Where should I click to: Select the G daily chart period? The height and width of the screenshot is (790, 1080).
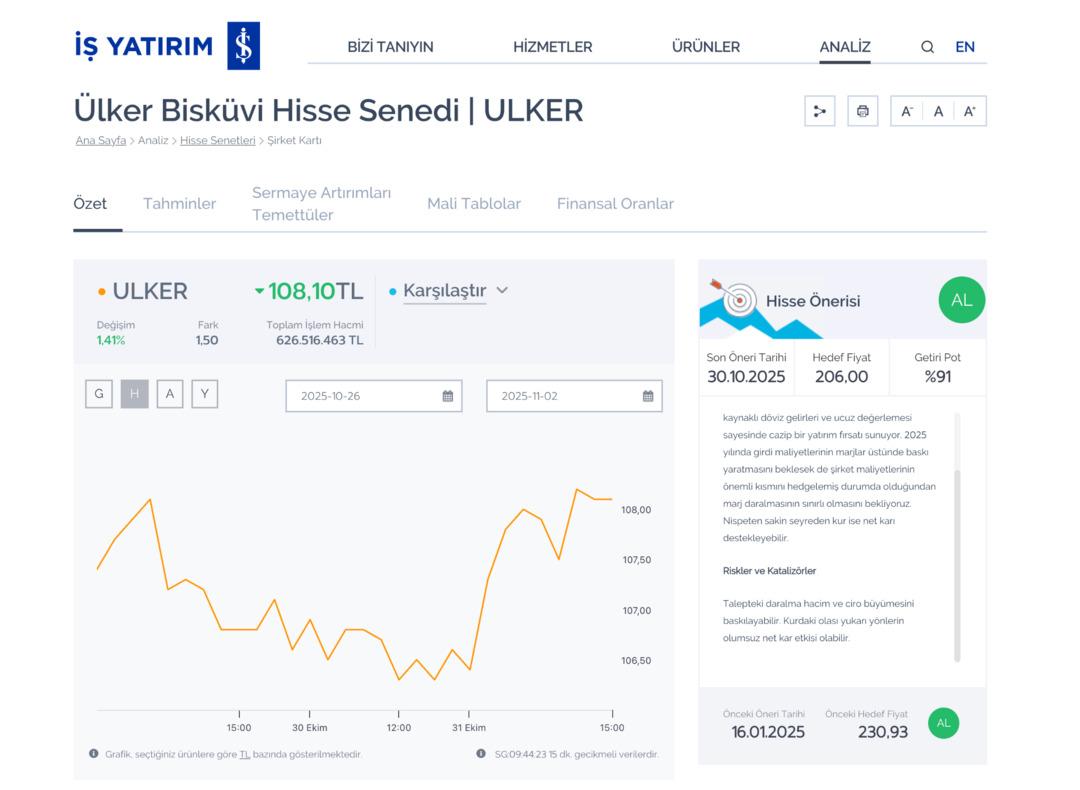click(x=98, y=394)
